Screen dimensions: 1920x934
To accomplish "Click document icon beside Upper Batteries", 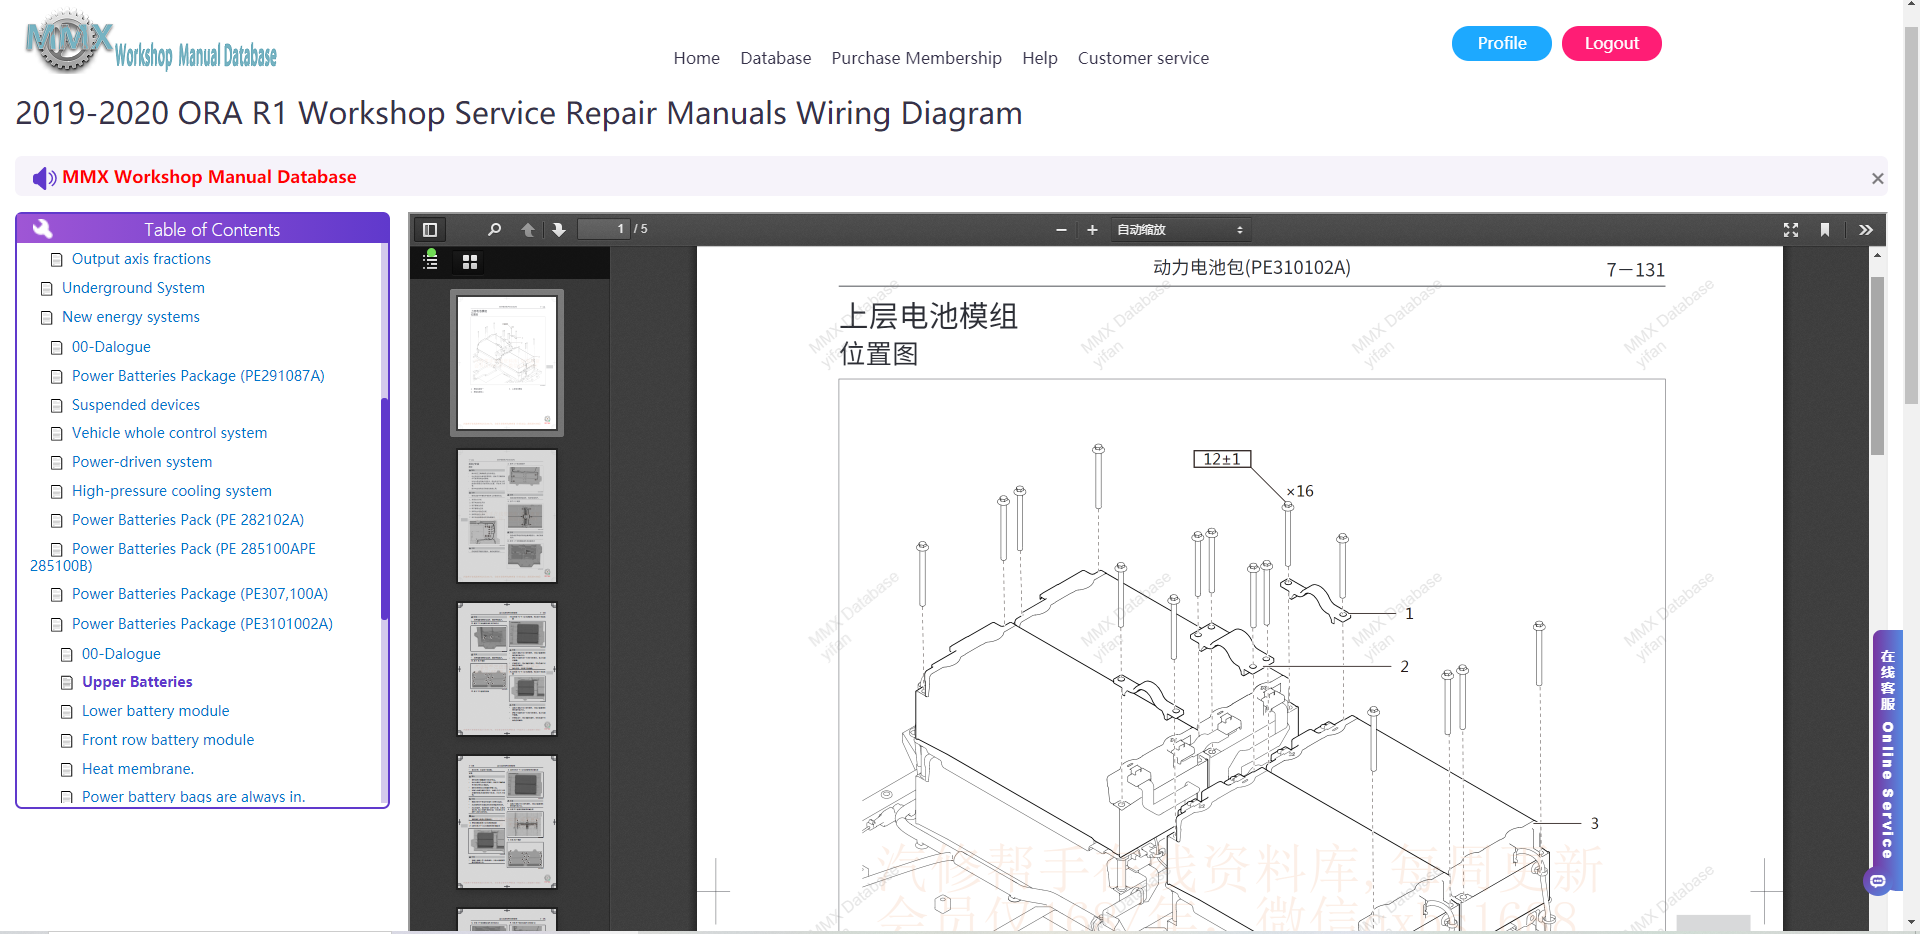I will 67,683.
